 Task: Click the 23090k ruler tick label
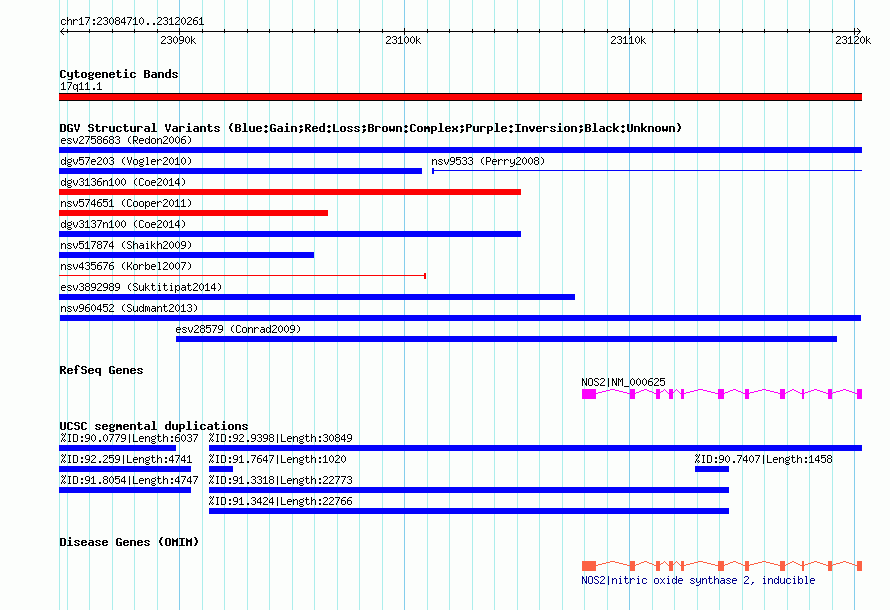pos(178,40)
